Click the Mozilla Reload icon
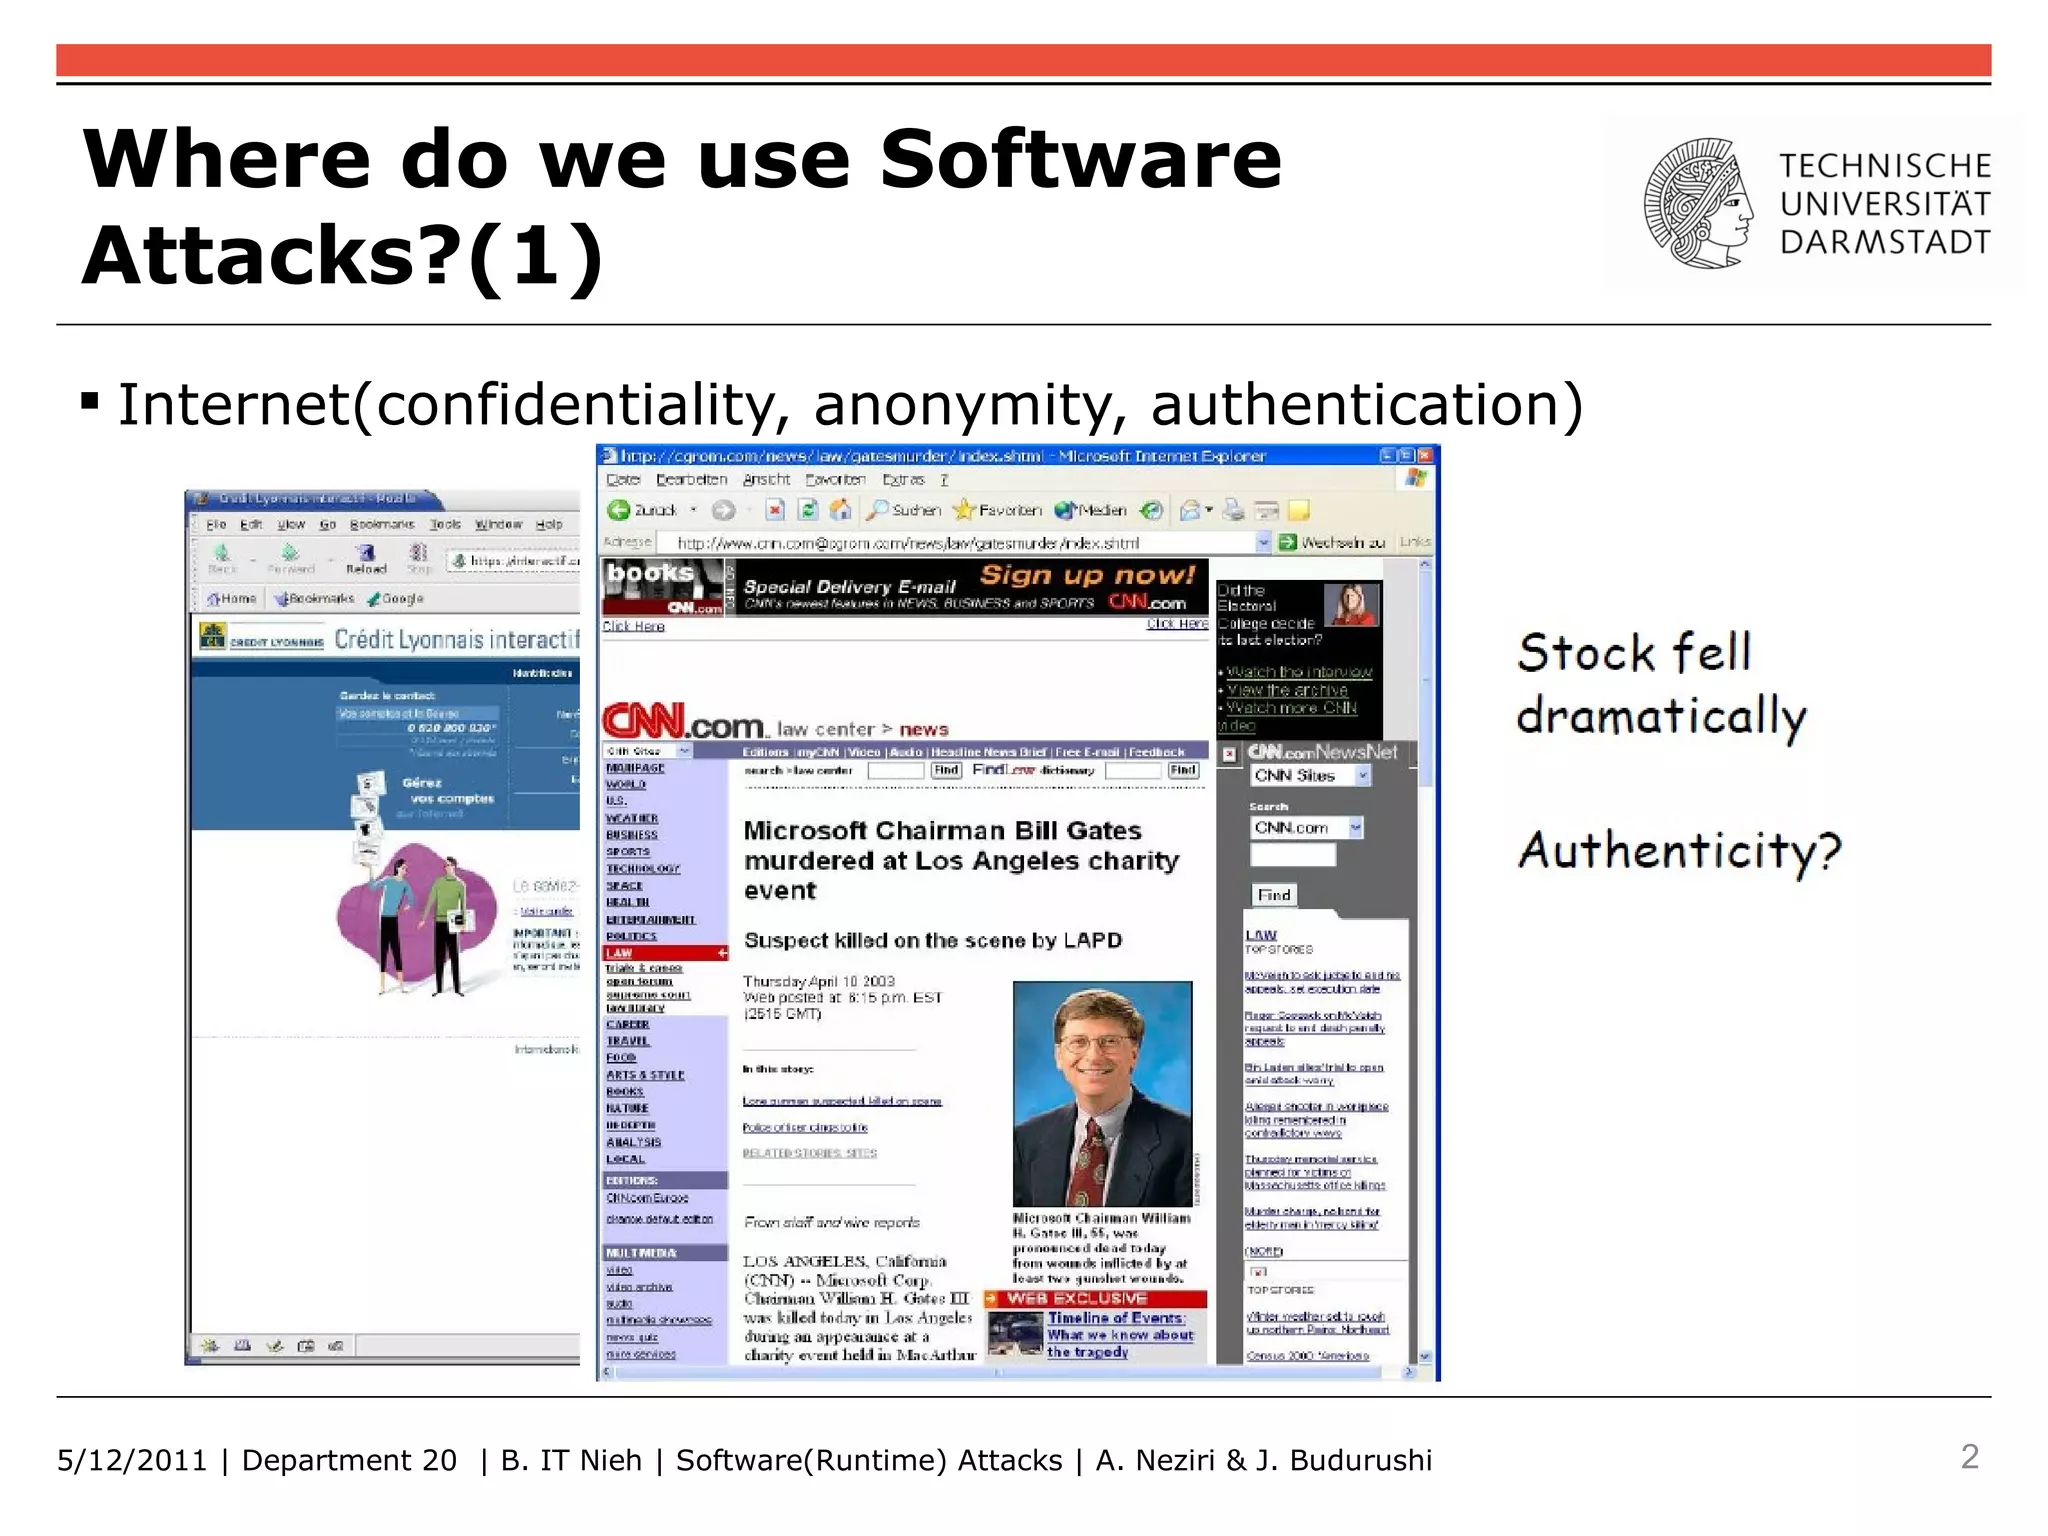This screenshot has width=2048, height=1536. 366,553
